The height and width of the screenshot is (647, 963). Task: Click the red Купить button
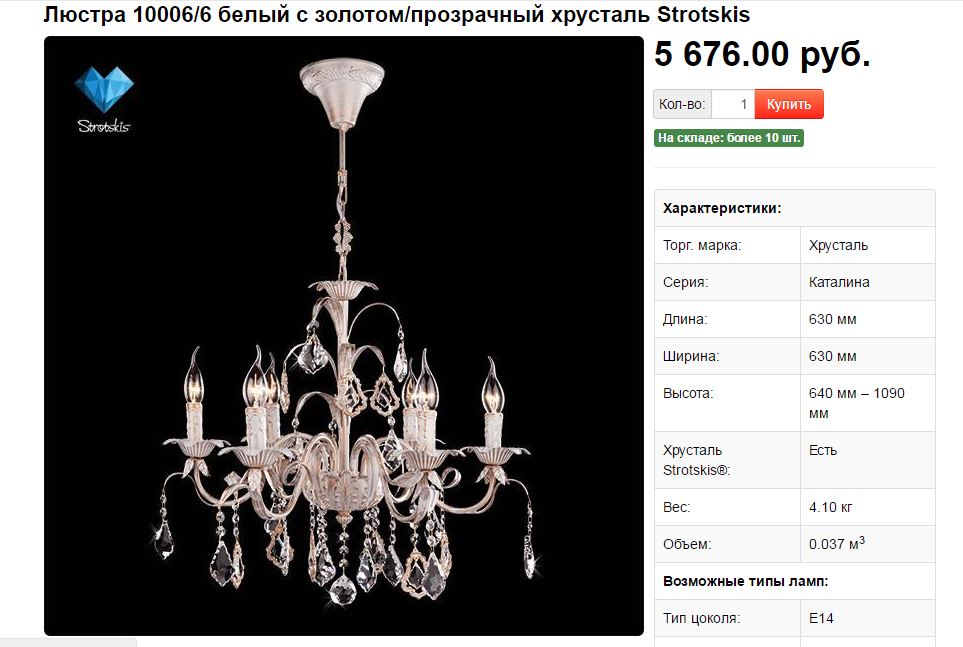pyautogui.click(x=789, y=104)
